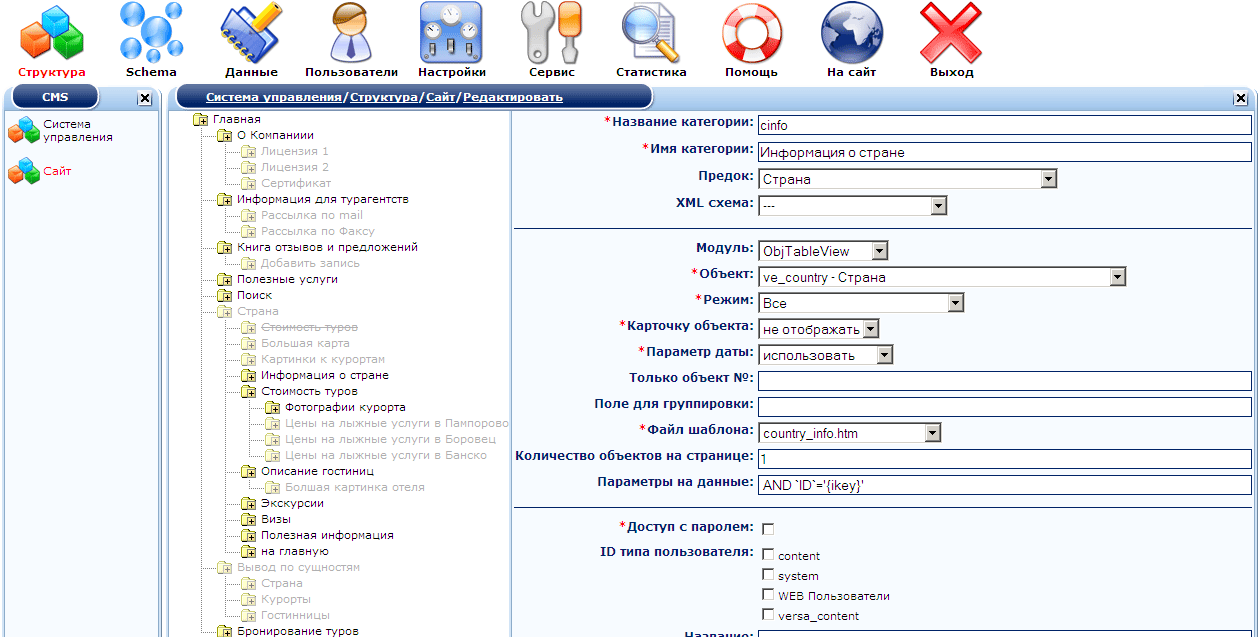The height and width of the screenshot is (637, 1260).
Task: Click the Структура breadcrumb link
Action: coord(384,97)
